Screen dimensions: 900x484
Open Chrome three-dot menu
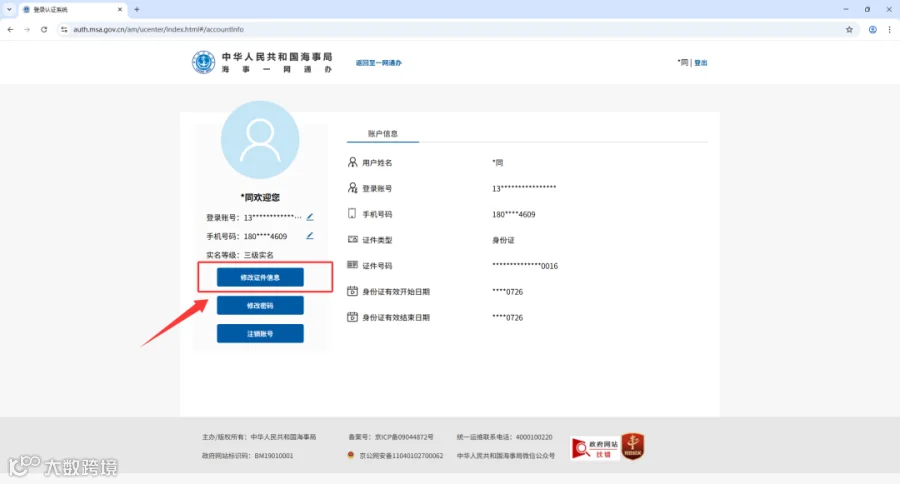890,29
